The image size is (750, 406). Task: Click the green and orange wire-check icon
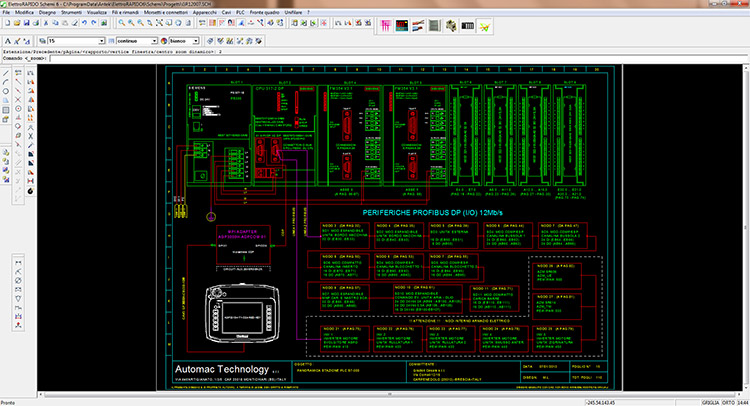(x=485, y=26)
